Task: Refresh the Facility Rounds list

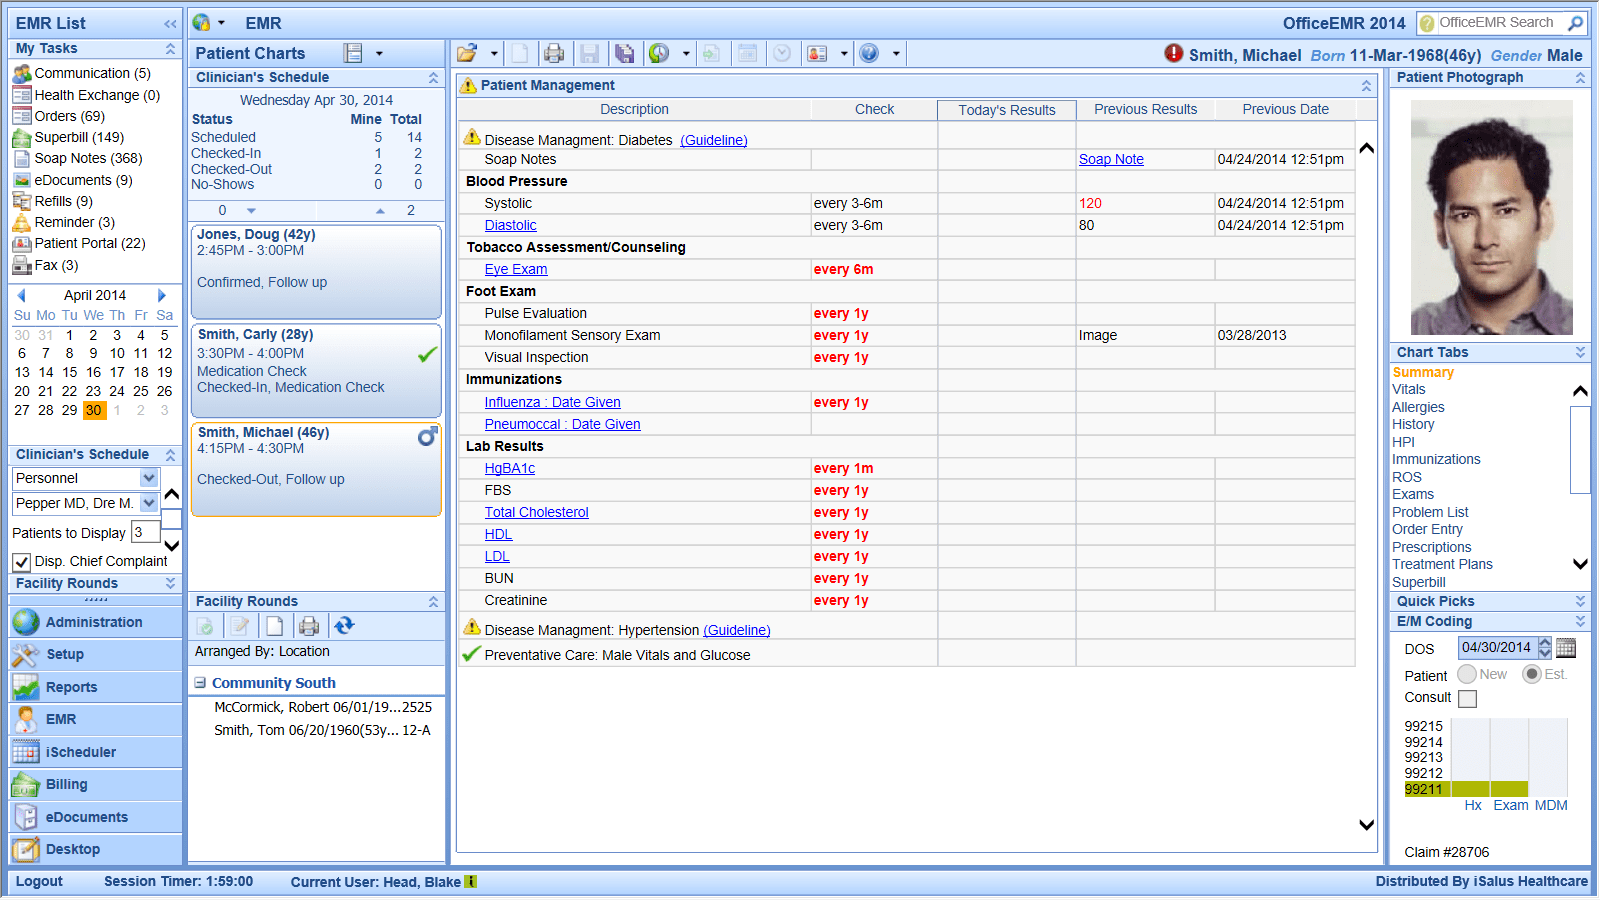Action: click(x=344, y=626)
